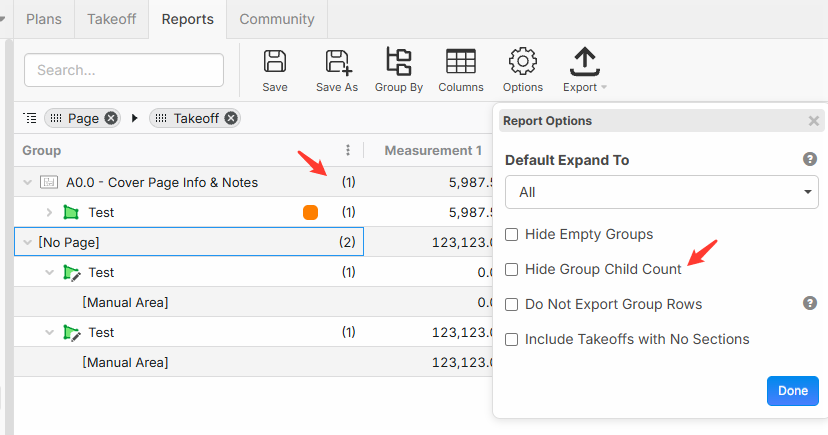Collapse the A0.0 Cover Page group
This screenshot has height=435, width=828.
click(x=26, y=182)
